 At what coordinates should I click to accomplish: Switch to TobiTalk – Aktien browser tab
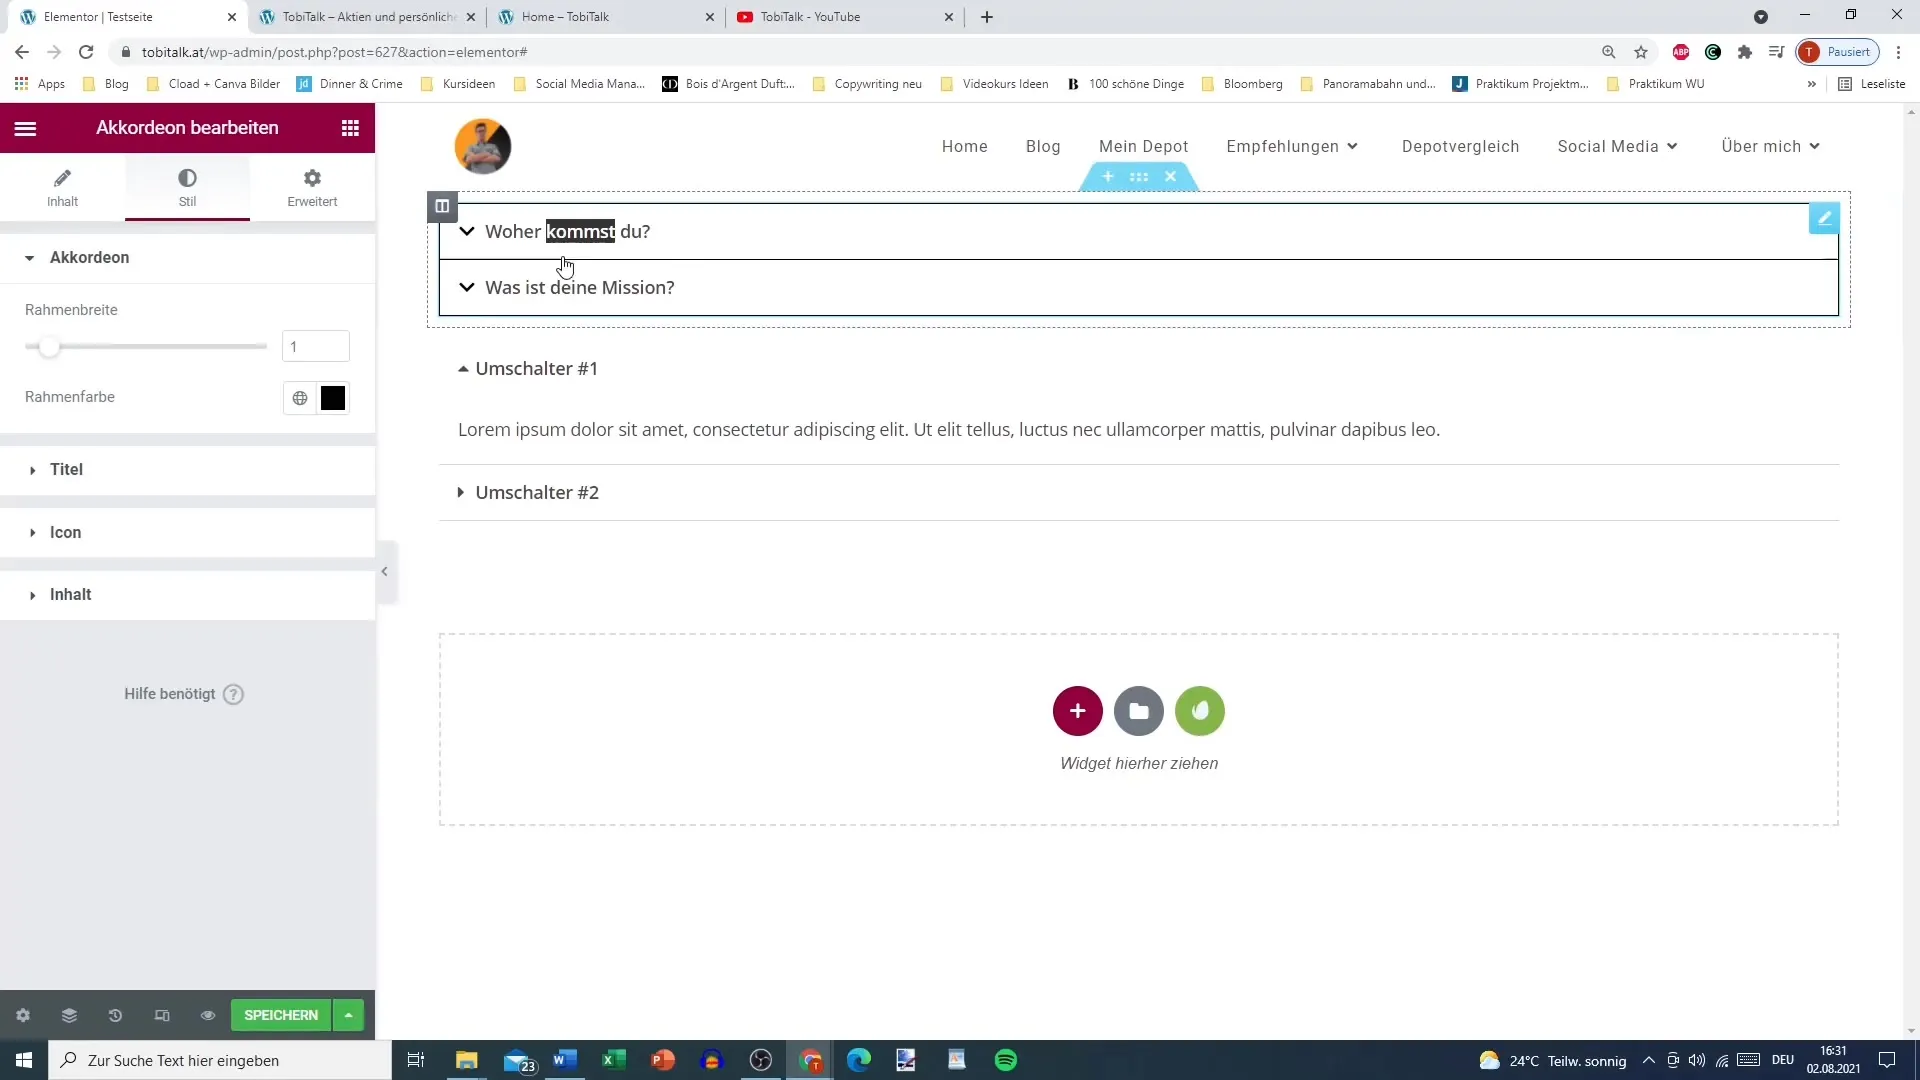(x=368, y=17)
